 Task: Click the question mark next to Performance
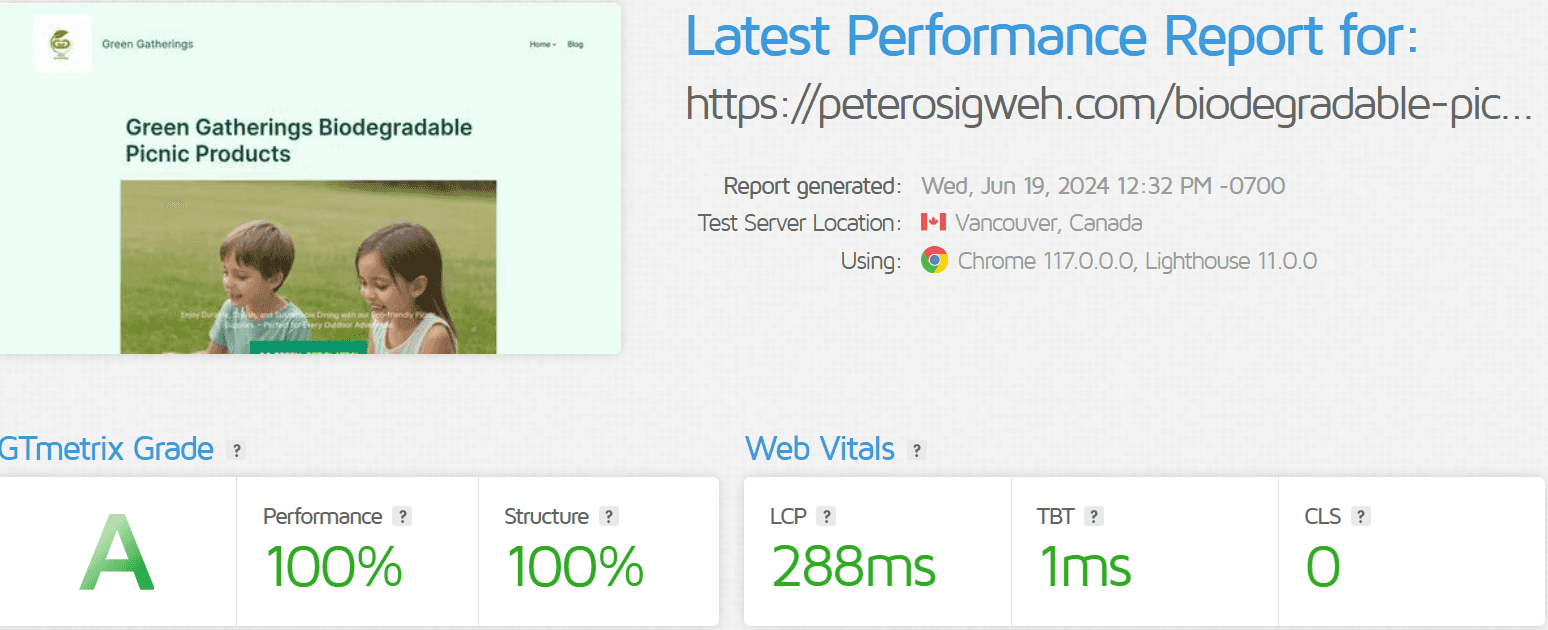tap(402, 517)
